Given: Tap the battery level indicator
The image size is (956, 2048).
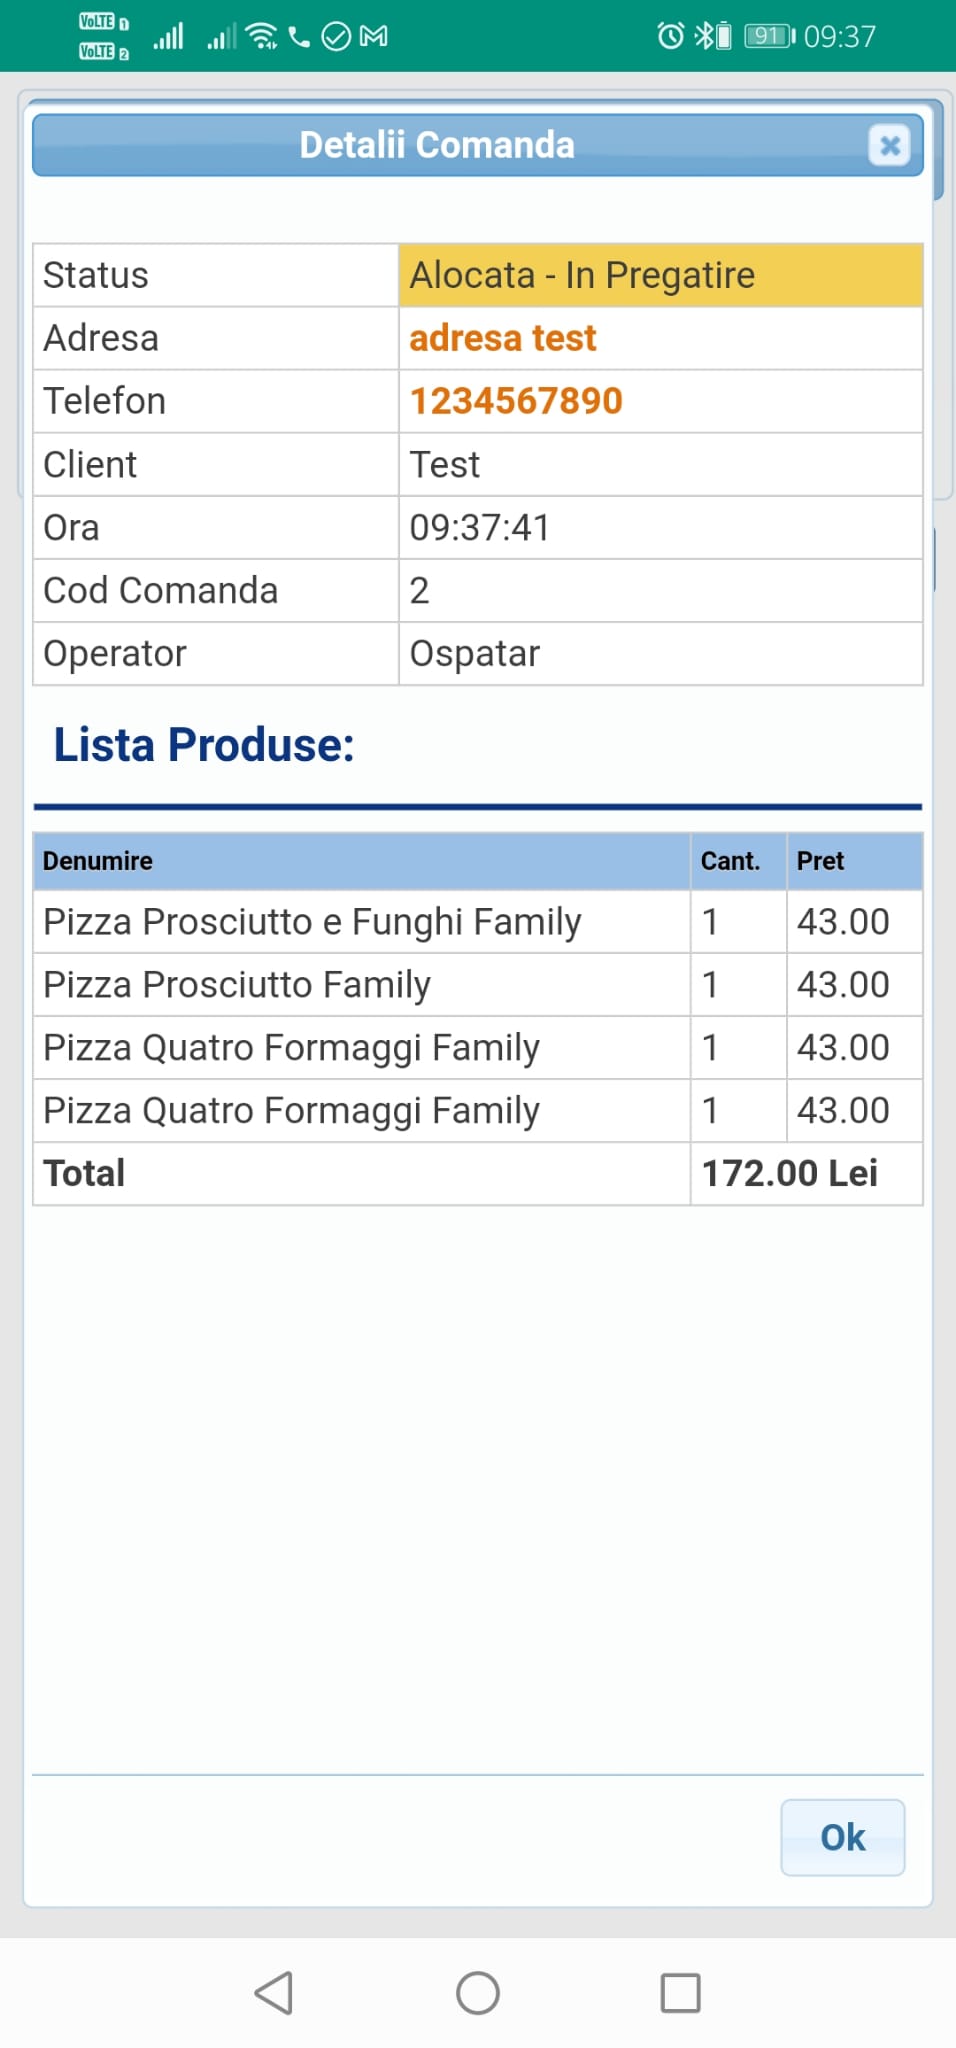Looking at the screenshot, I should click(769, 37).
